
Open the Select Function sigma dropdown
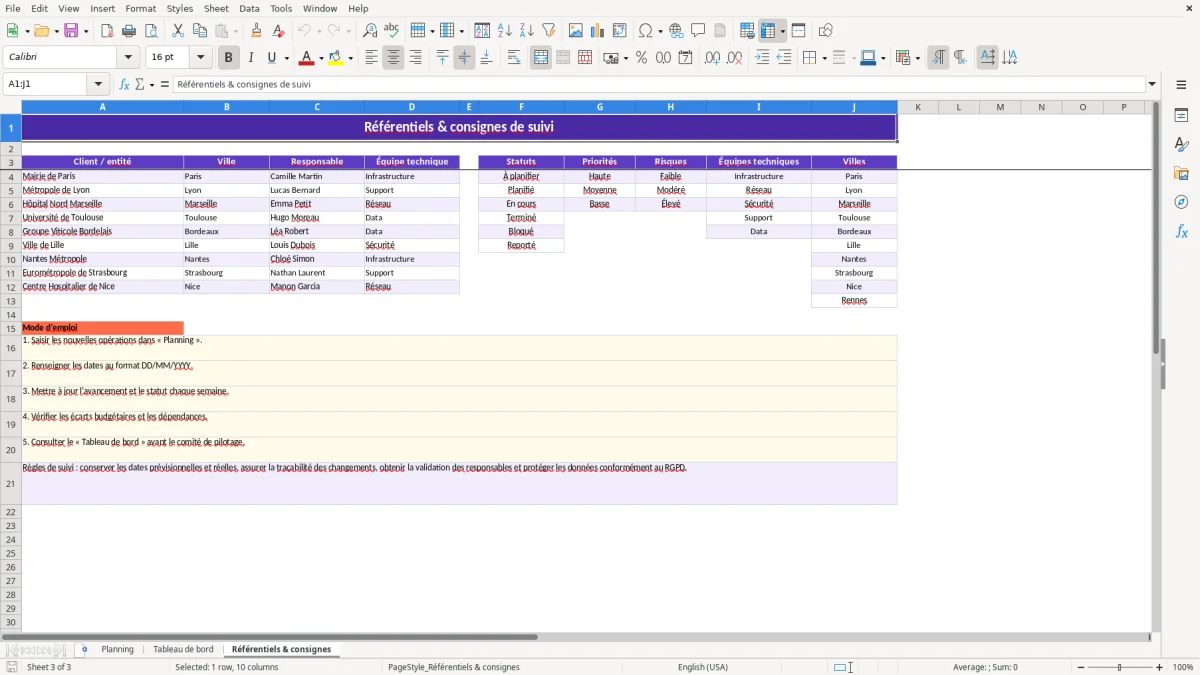(x=152, y=84)
